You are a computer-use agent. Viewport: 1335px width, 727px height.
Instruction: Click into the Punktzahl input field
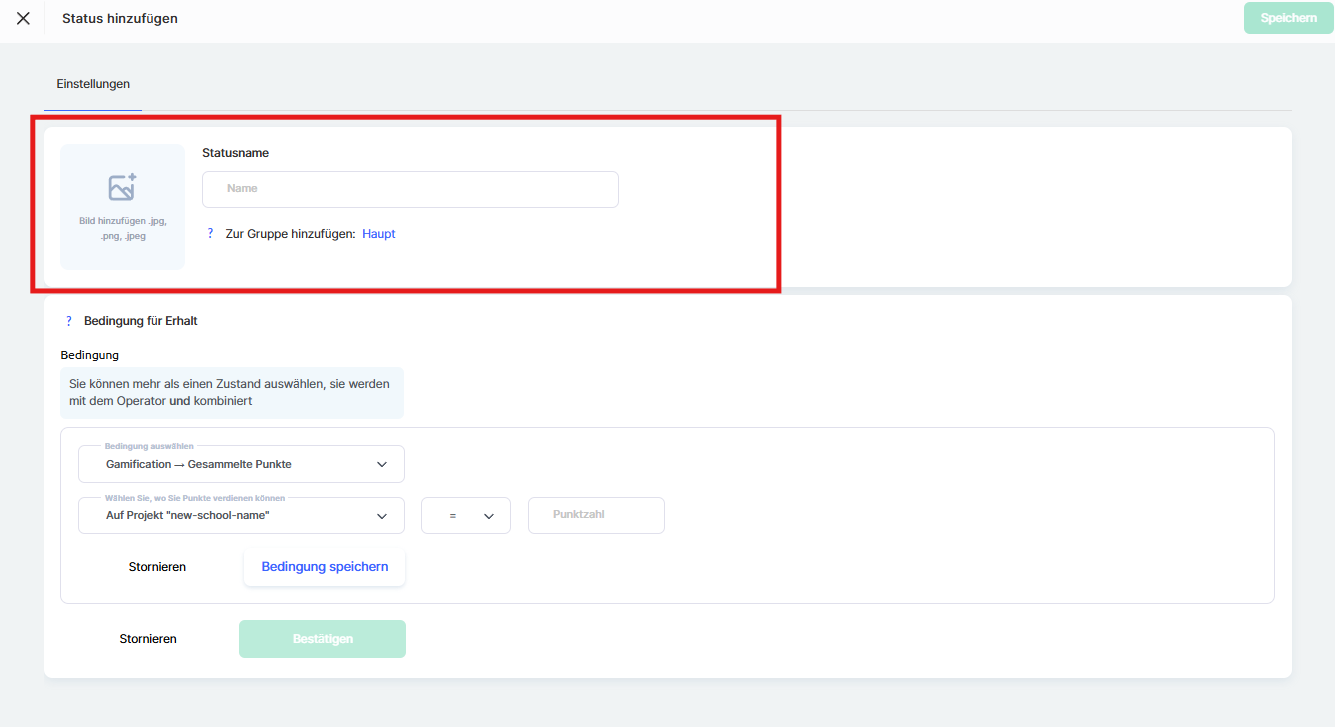tap(596, 515)
